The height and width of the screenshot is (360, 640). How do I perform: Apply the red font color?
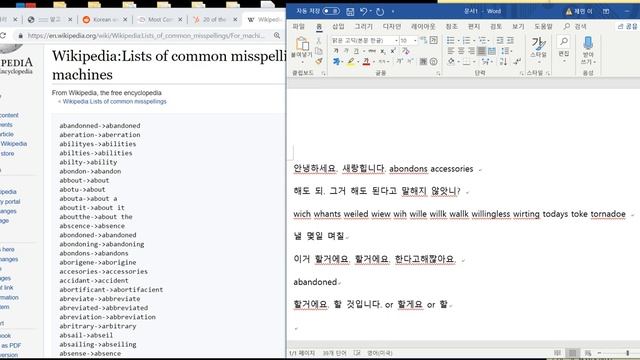(366, 62)
